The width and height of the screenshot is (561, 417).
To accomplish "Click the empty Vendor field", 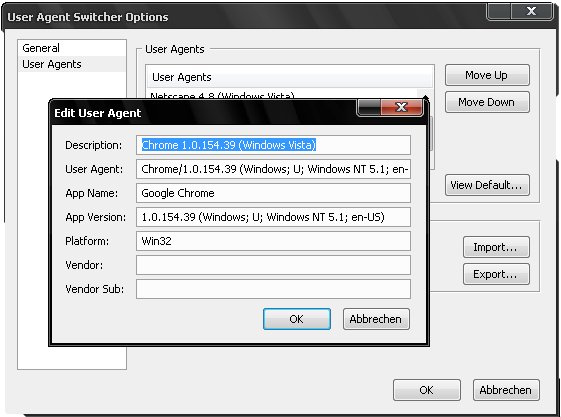I will [x=273, y=265].
